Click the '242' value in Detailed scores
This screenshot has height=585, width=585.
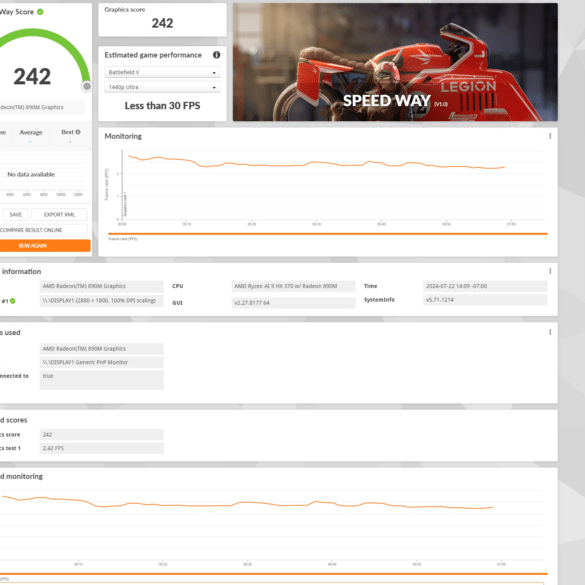pyautogui.click(x=101, y=435)
